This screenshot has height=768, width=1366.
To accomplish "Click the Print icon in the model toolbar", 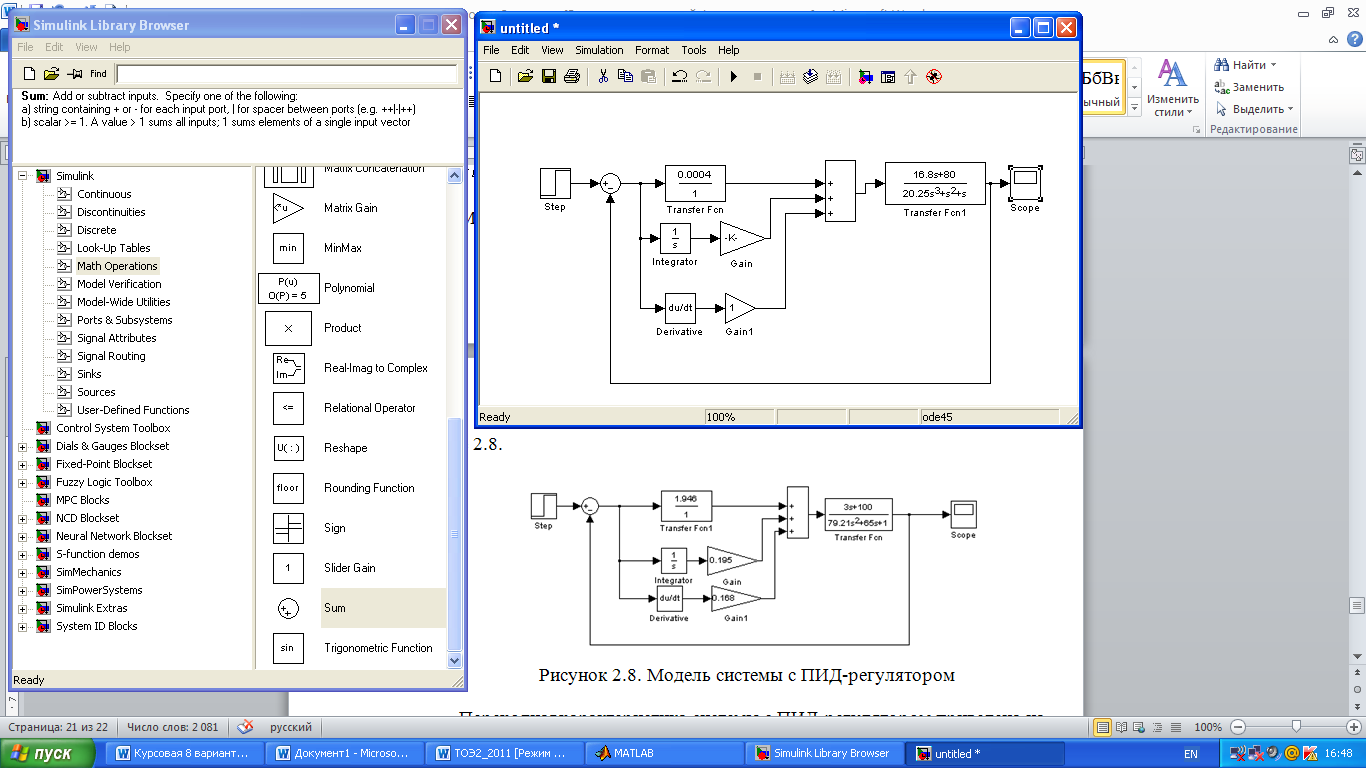I will pyautogui.click(x=571, y=76).
